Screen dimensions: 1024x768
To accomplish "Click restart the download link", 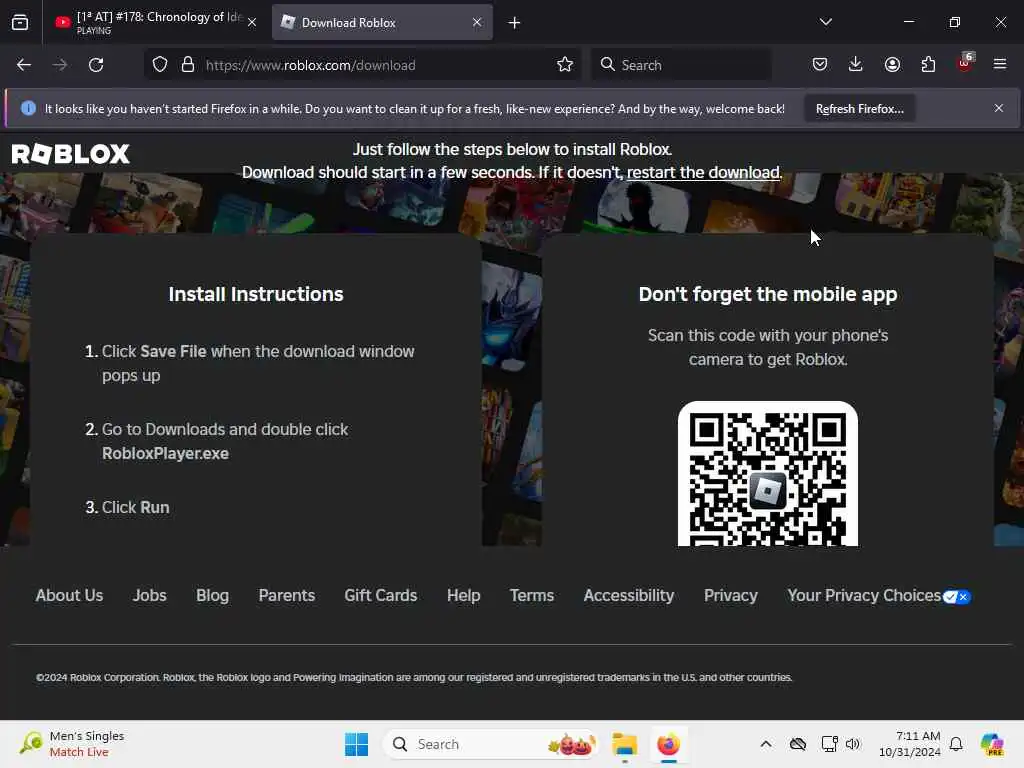I will (703, 172).
